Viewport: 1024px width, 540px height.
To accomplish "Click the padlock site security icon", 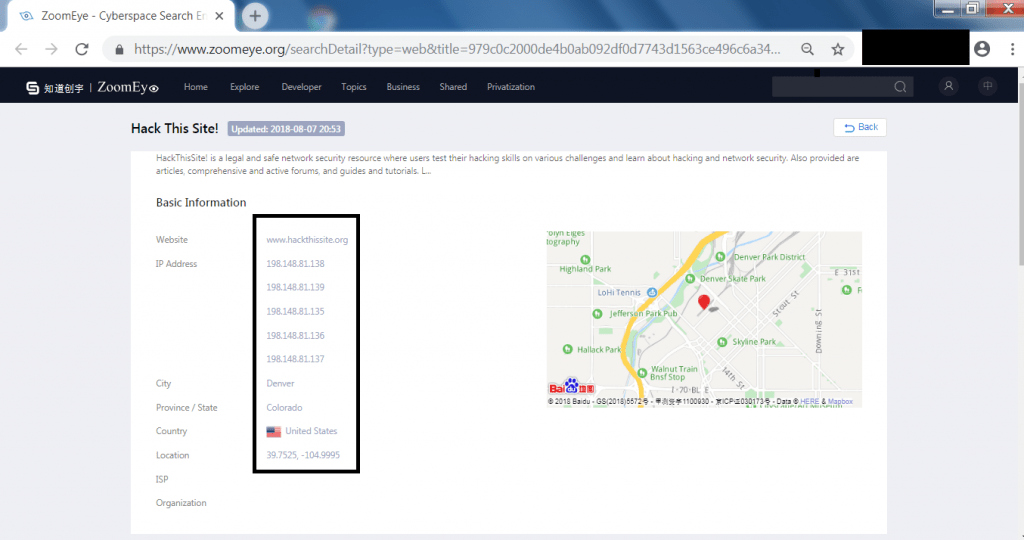I will 119,50.
